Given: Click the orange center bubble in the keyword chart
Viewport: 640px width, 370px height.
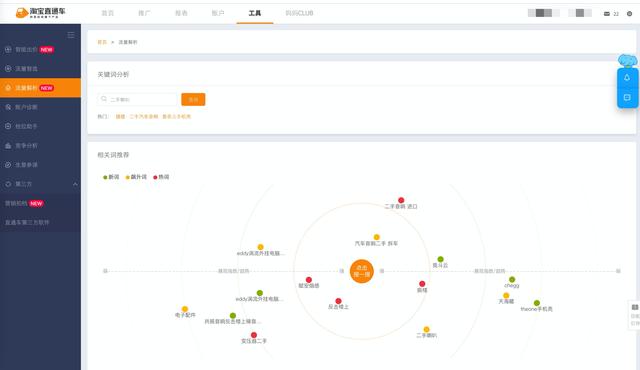Looking at the screenshot, I should pos(362,271).
